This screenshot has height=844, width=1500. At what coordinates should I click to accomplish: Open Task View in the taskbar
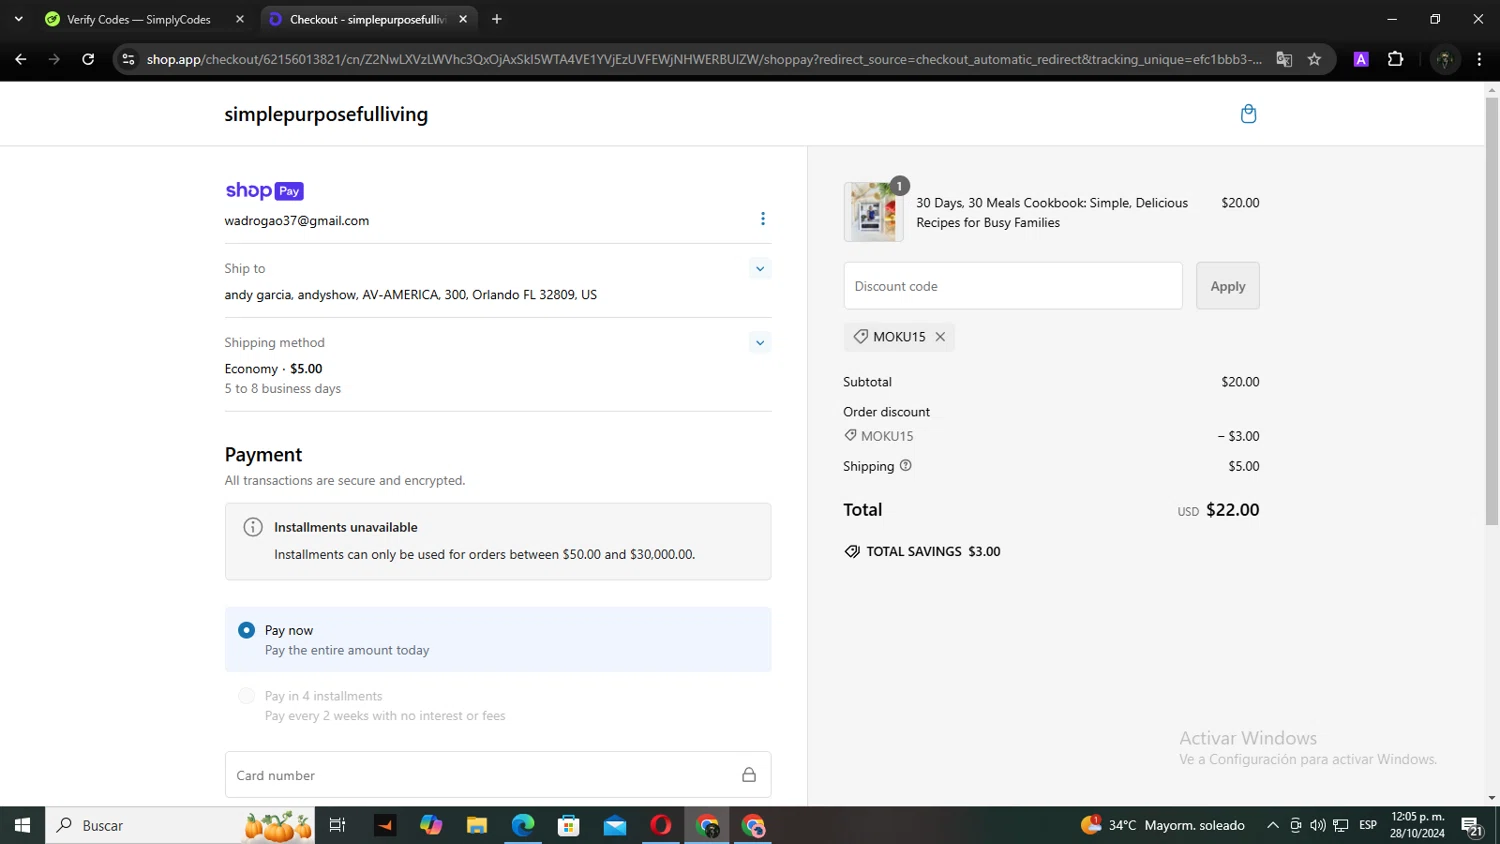[x=337, y=825]
